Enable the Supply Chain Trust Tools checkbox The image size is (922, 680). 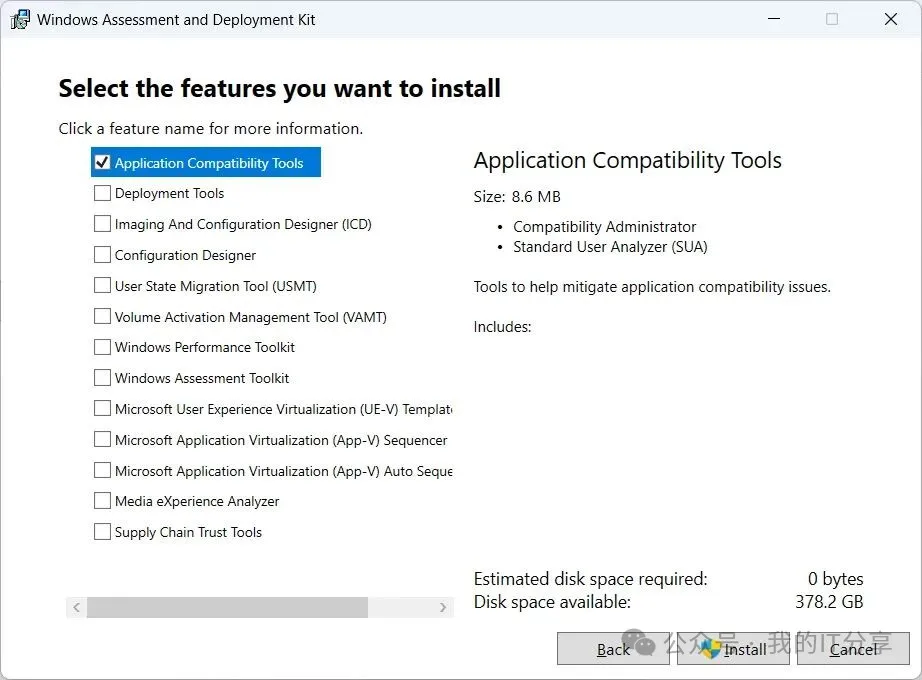pos(102,532)
